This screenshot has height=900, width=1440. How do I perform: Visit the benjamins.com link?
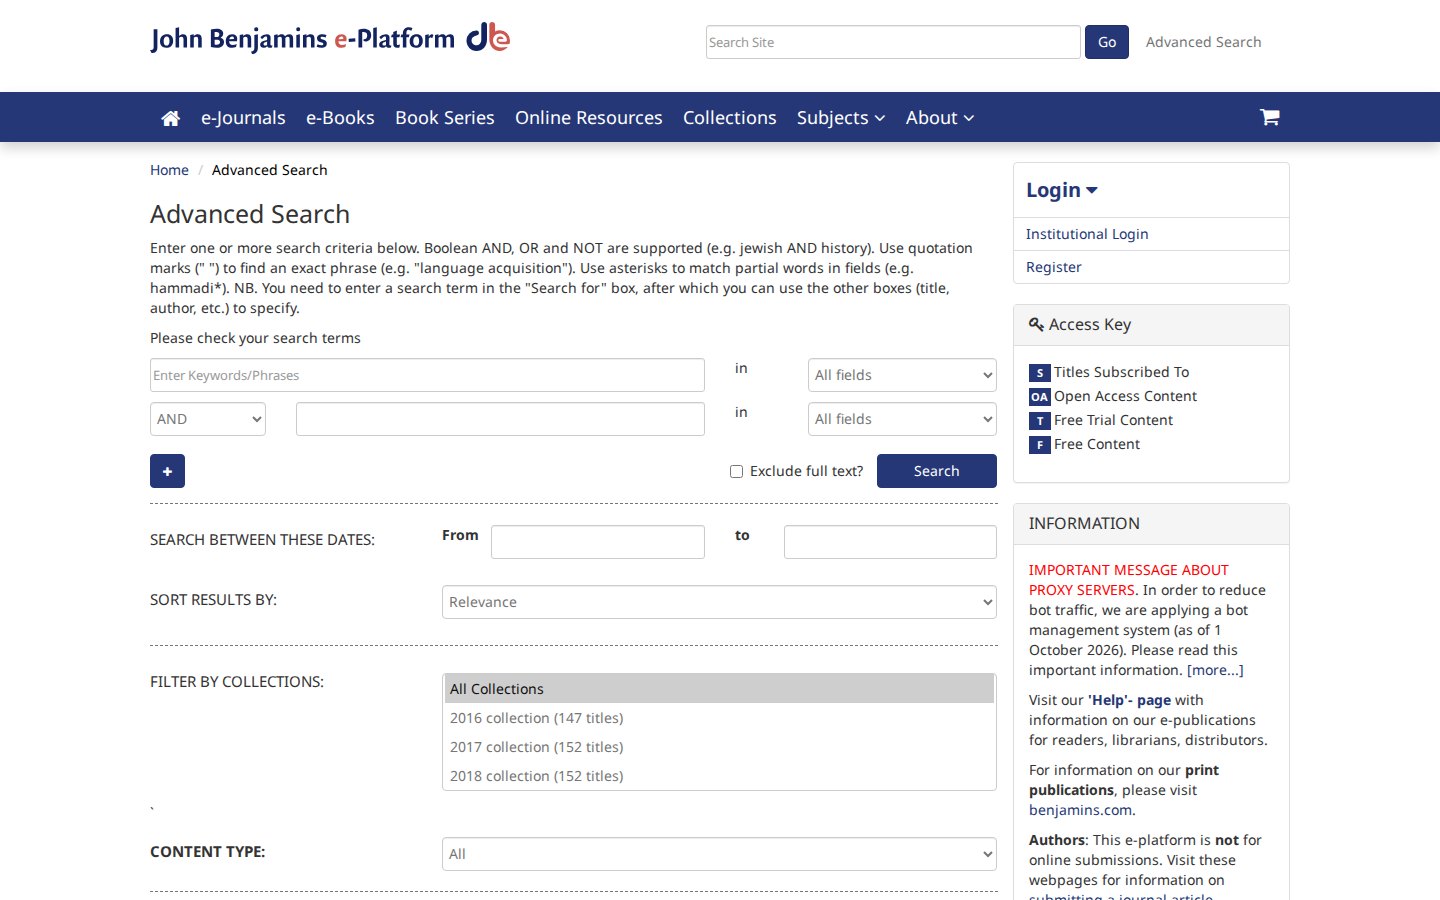coord(1080,810)
